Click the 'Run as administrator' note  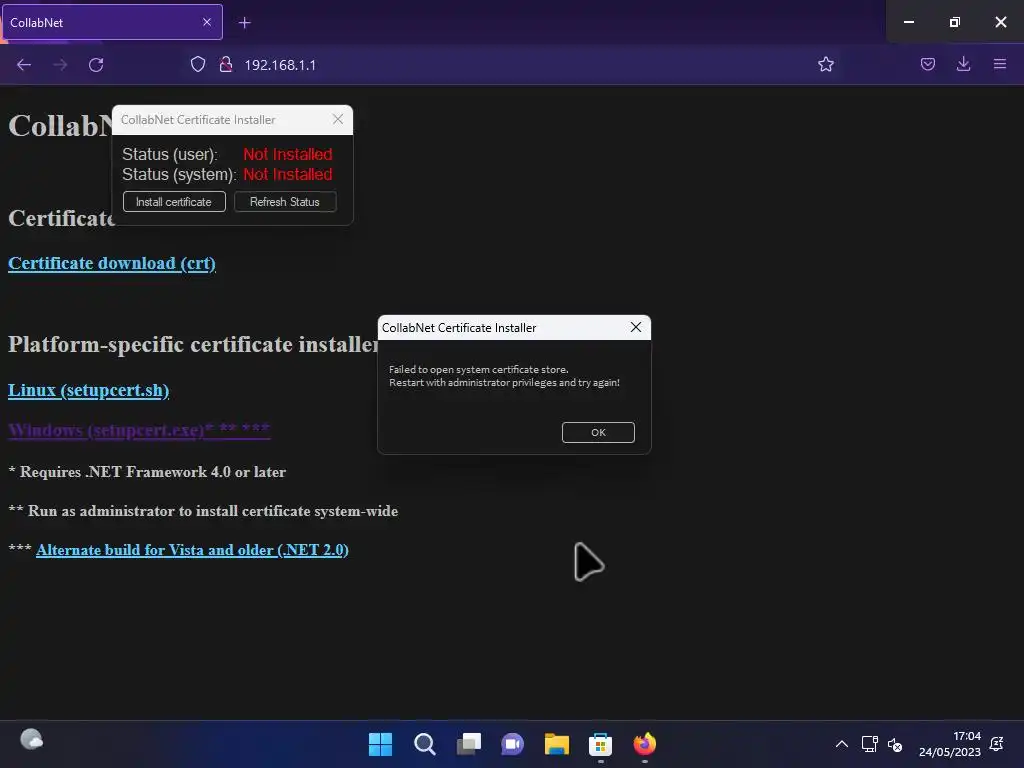[203, 511]
